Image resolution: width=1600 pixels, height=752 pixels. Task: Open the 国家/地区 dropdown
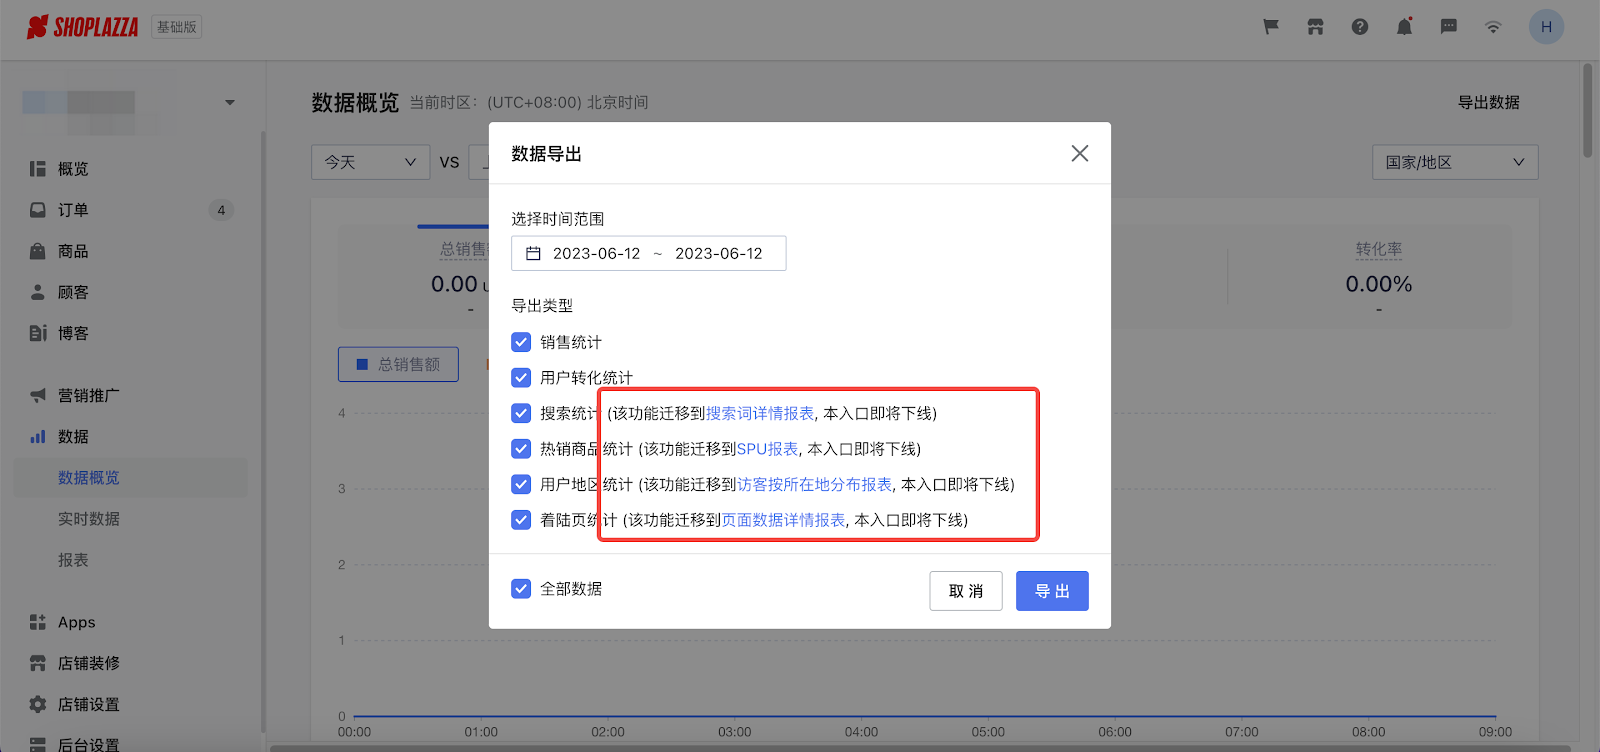(1454, 162)
